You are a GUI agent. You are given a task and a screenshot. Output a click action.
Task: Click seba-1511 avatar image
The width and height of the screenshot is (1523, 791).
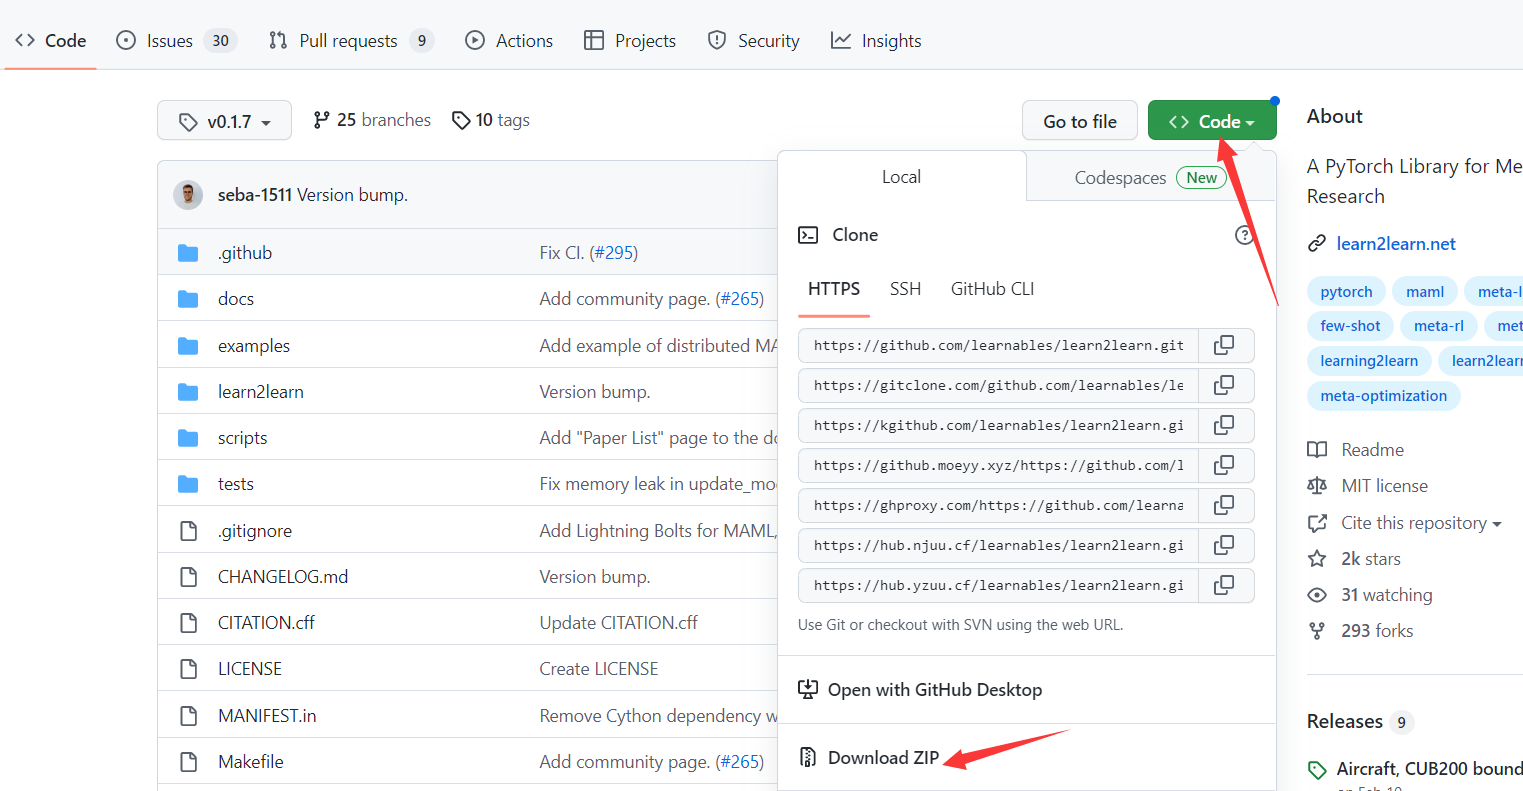click(x=188, y=195)
